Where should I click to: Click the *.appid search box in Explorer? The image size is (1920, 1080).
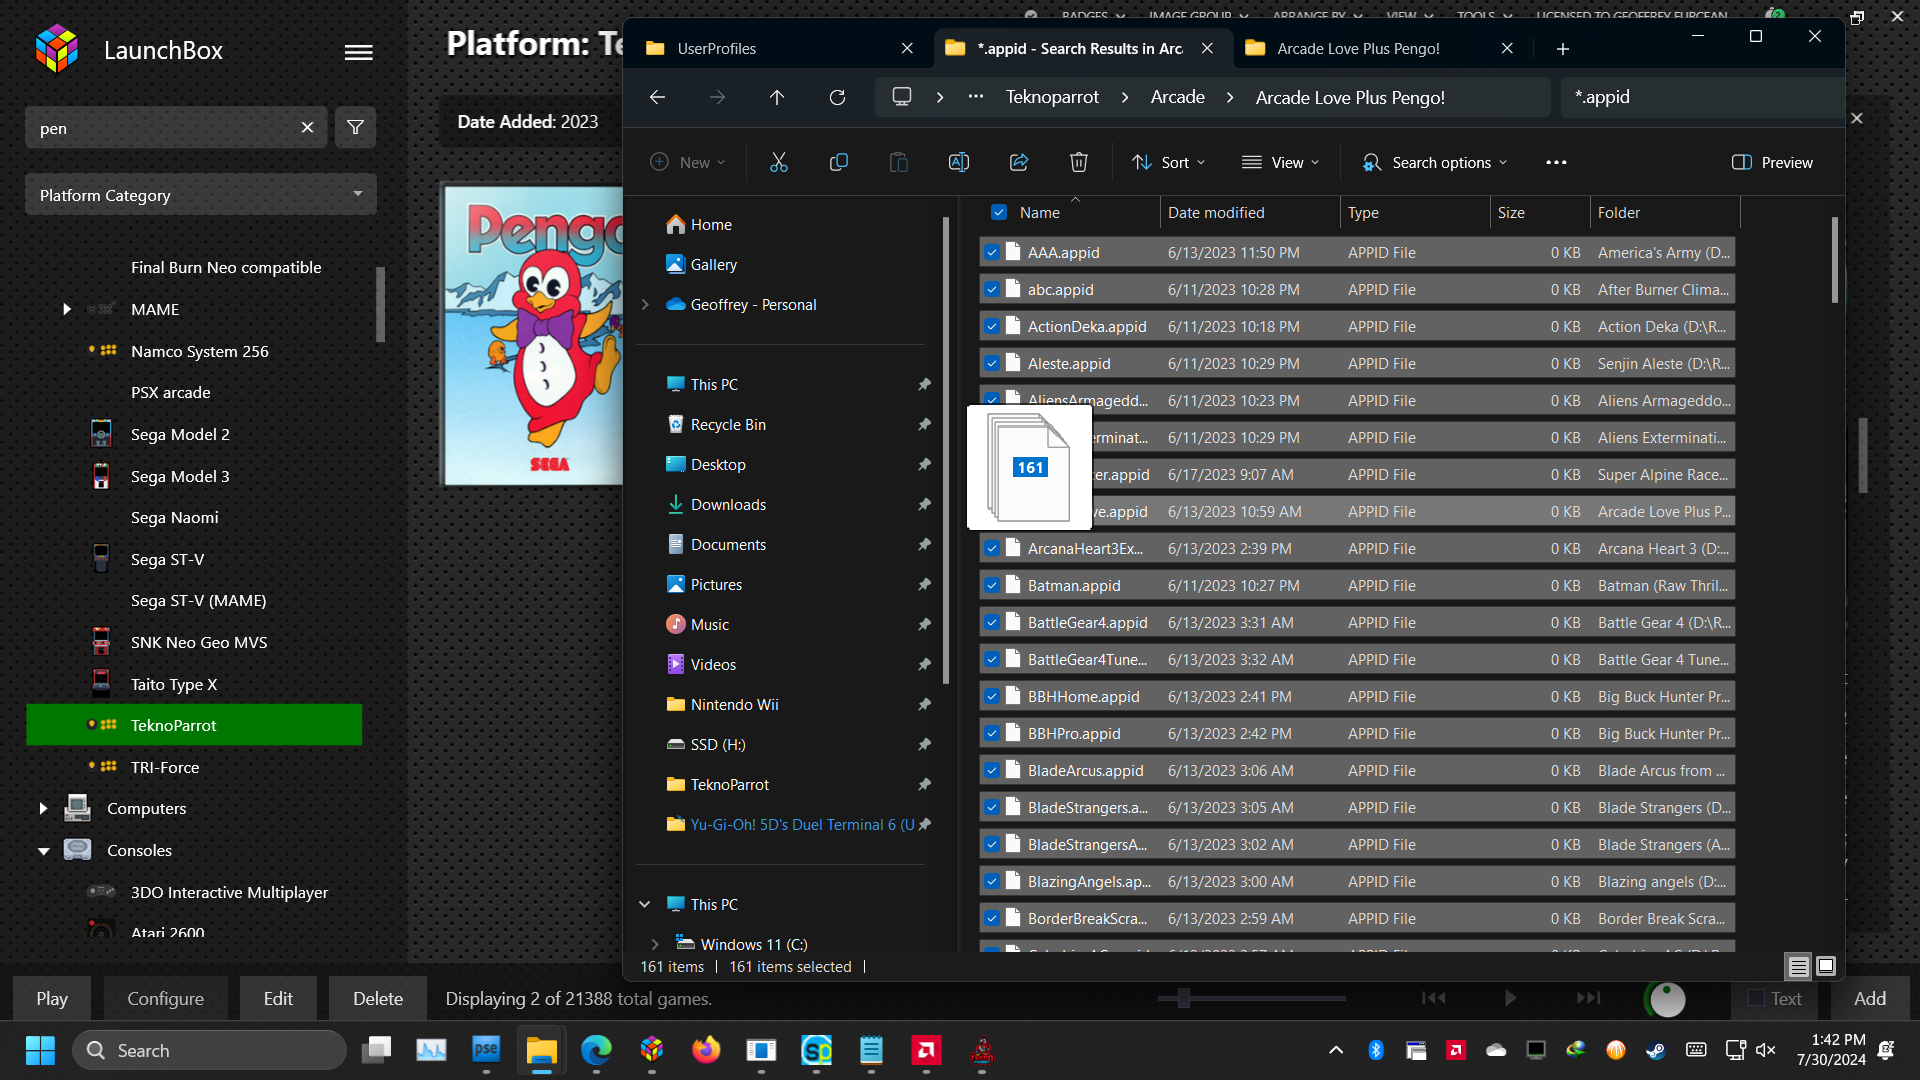(1700, 97)
